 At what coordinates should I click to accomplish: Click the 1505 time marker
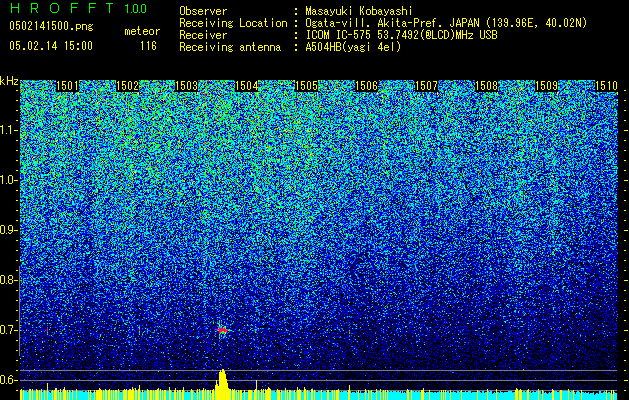[x=306, y=86]
